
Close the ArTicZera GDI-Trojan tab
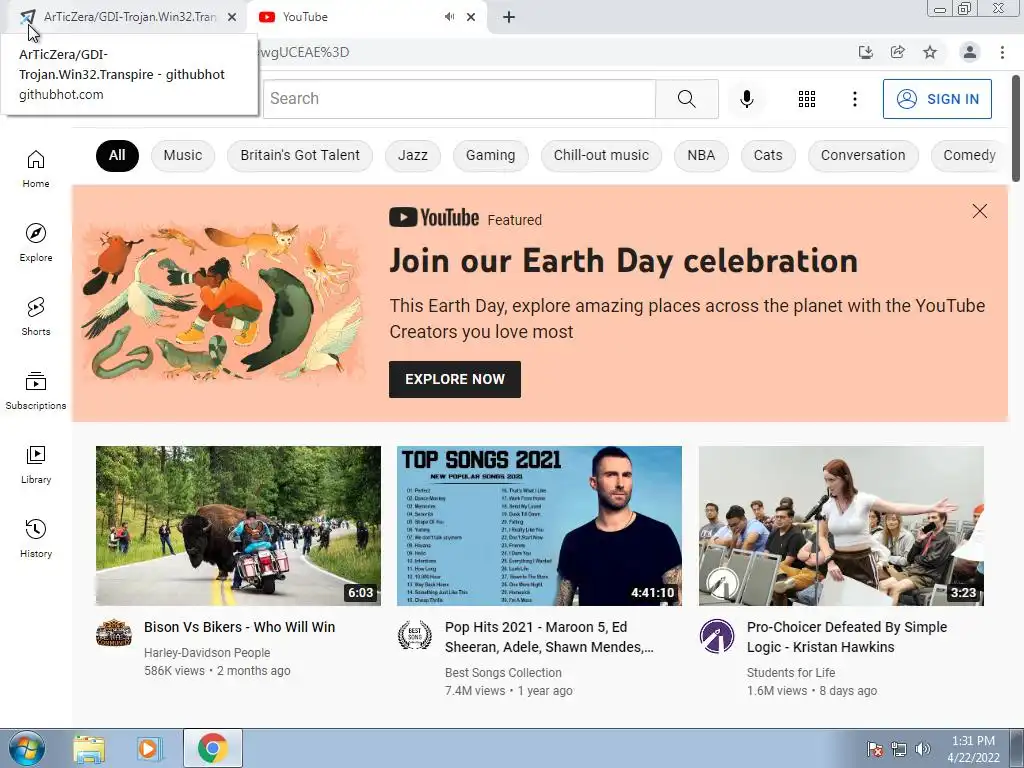pyautogui.click(x=232, y=17)
